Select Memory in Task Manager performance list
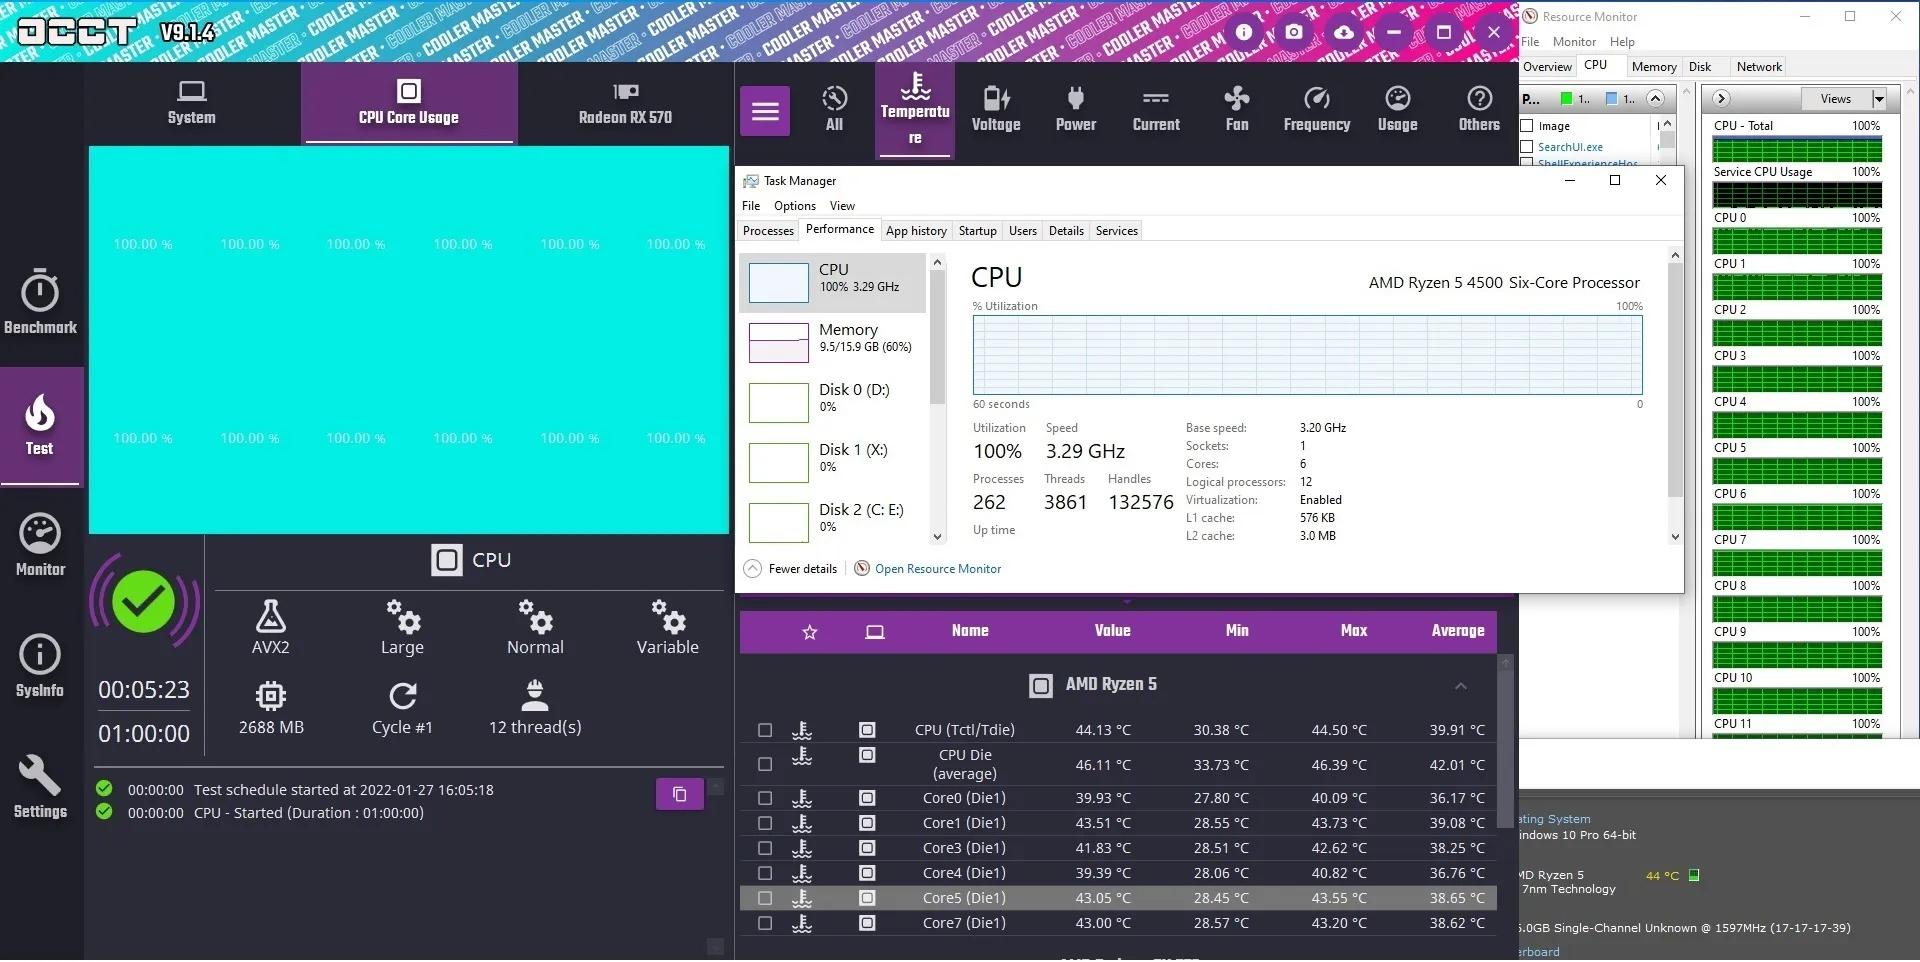This screenshot has height=962, width=1920. 833,342
